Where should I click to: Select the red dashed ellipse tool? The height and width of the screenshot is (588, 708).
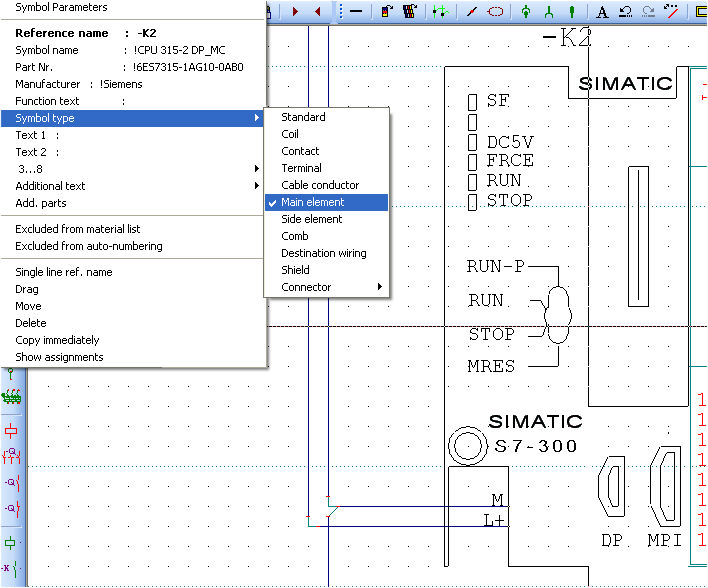[x=495, y=11]
